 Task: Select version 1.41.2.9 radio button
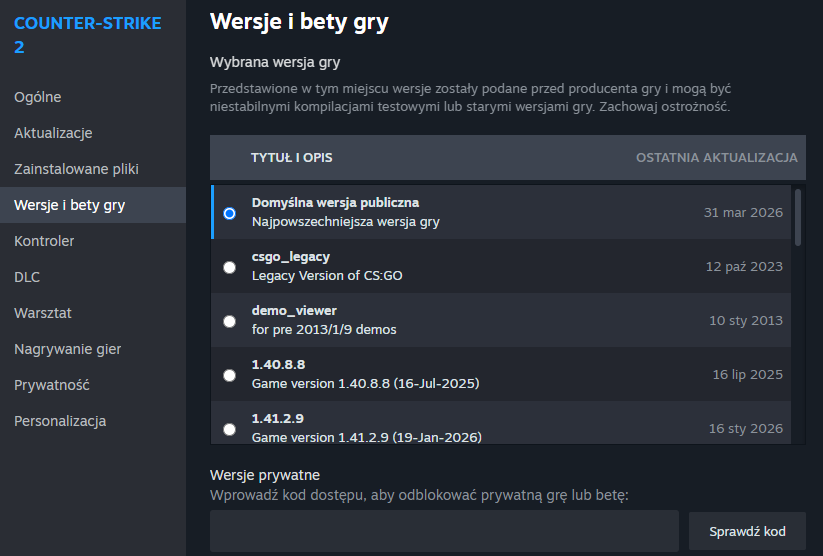[230, 429]
